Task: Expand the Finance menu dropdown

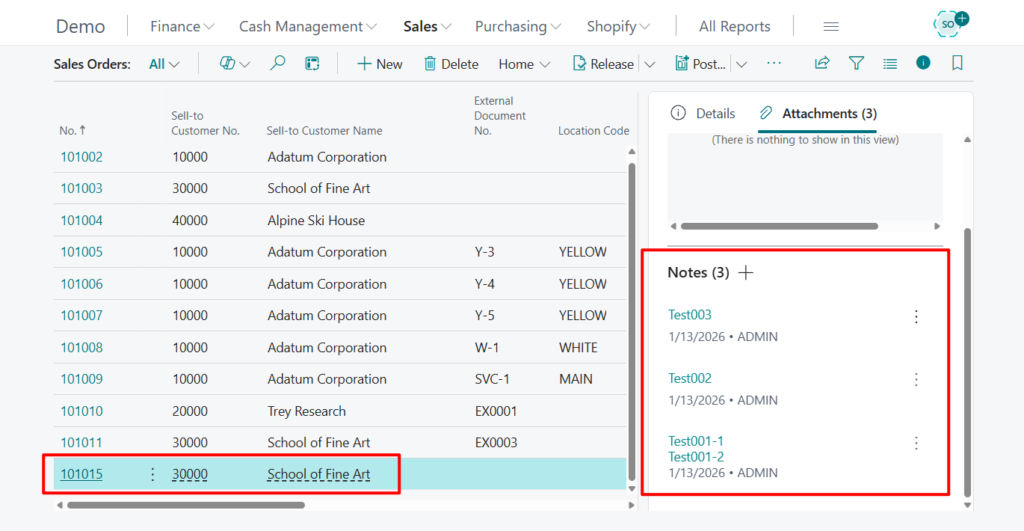Action: [x=182, y=26]
